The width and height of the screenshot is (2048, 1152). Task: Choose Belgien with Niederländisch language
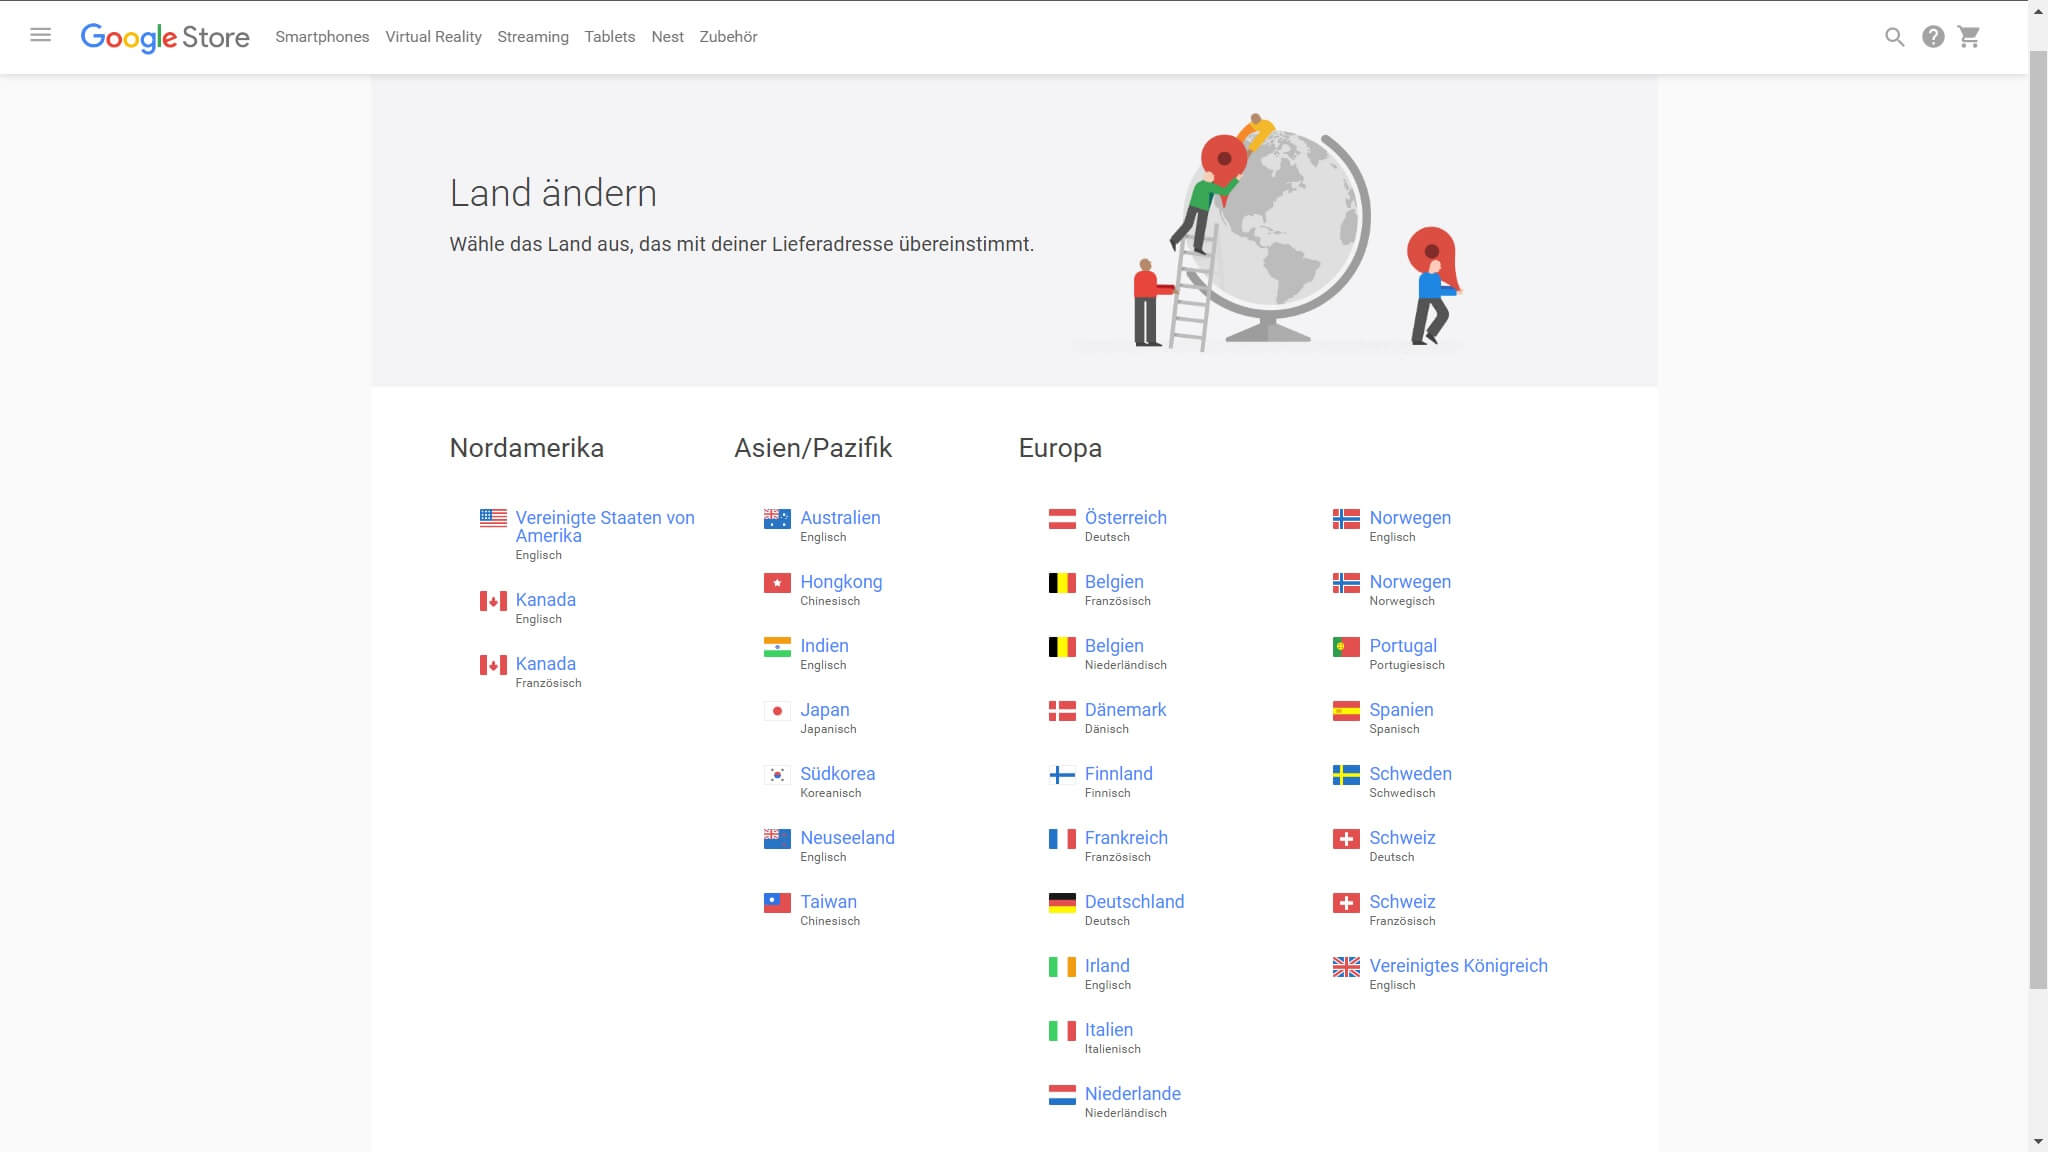pyautogui.click(x=1114, y=646)
